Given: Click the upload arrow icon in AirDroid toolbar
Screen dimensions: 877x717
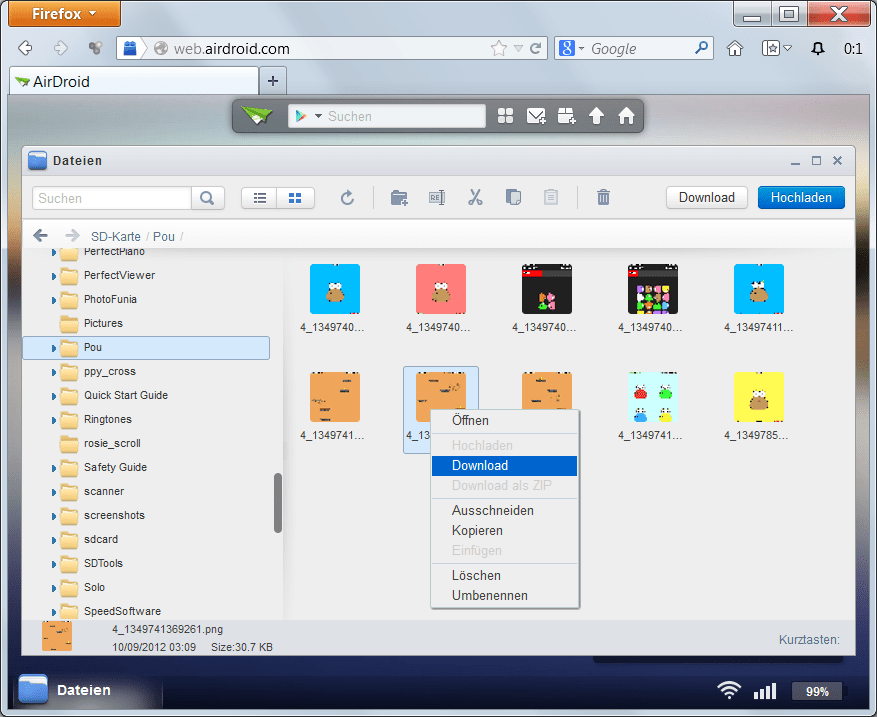Looking at the screenshot, I should (596, 116).
